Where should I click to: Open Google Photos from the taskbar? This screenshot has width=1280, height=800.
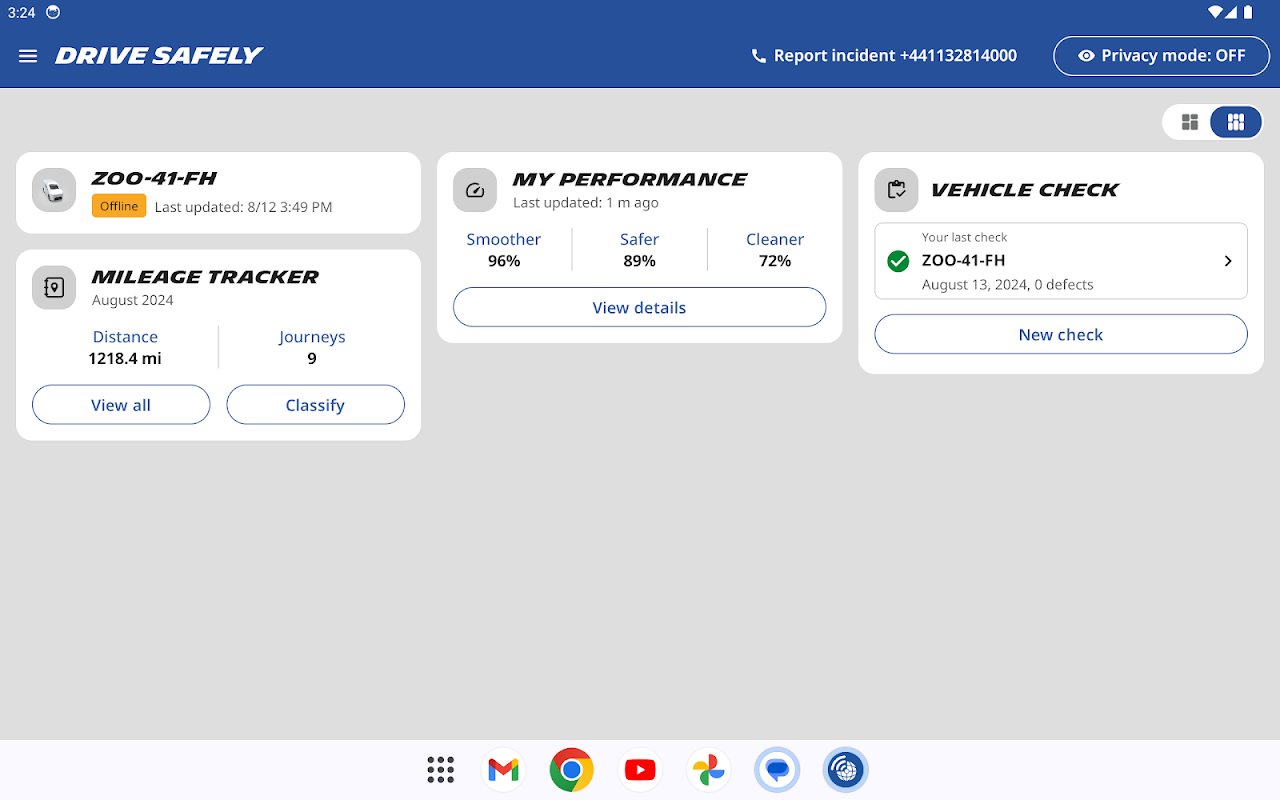[708, 770]
